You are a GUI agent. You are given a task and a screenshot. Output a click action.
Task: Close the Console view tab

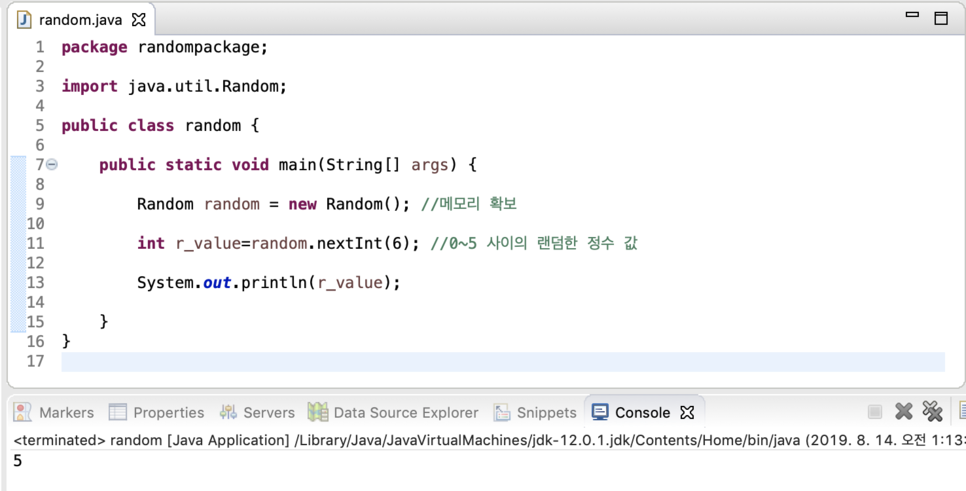coord(687,412)
